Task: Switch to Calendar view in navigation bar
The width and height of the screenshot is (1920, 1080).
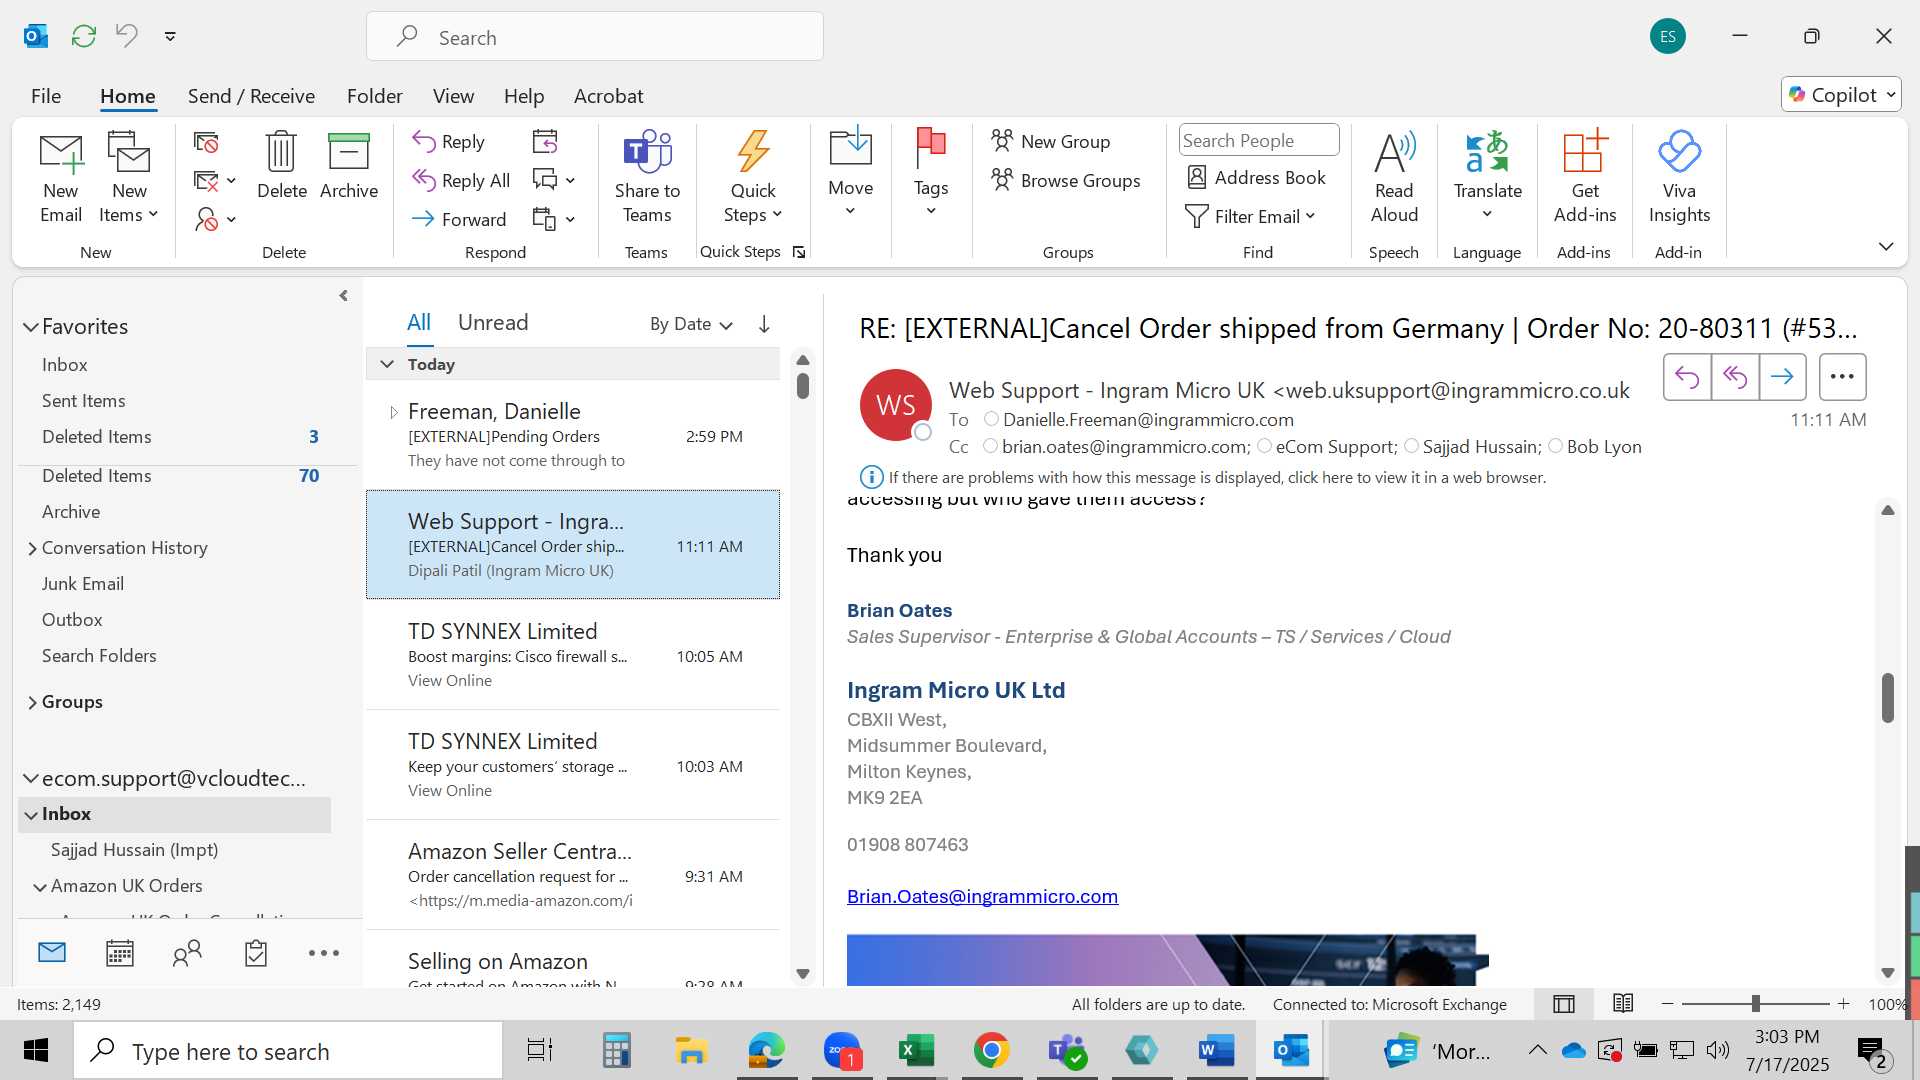Action: click(x=120, y=953)
